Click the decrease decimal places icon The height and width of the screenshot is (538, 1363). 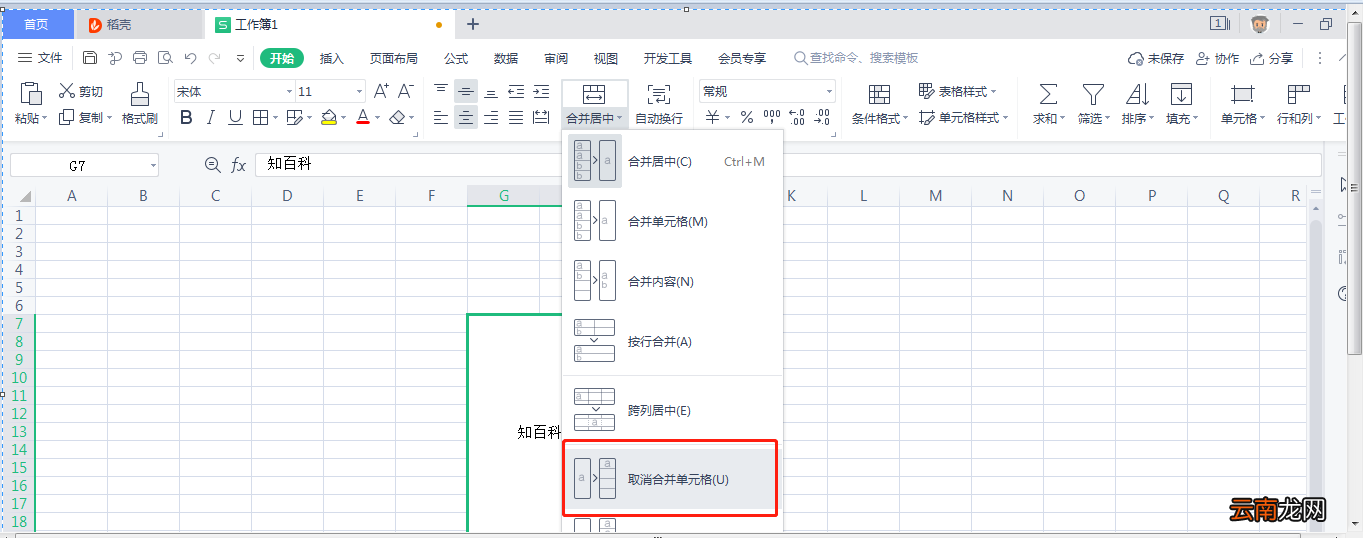click(822, 118)
